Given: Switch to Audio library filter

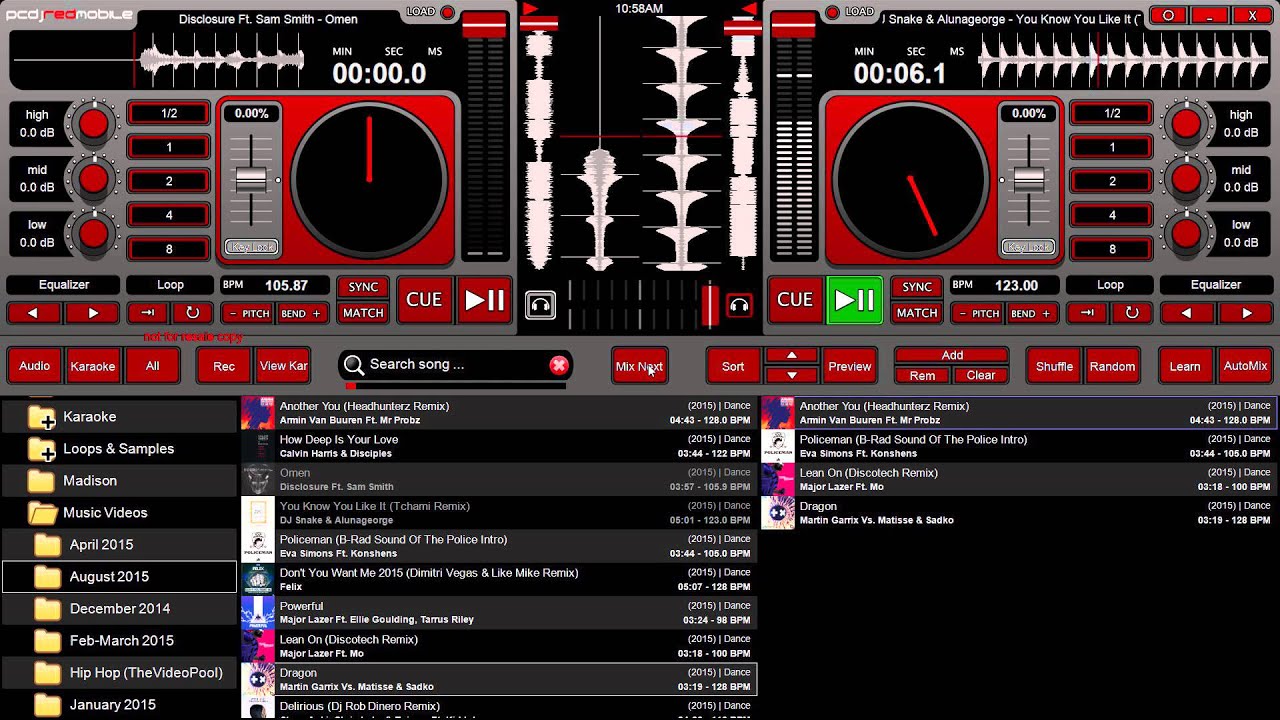Looking at the screenshot, I should (34, 366).
